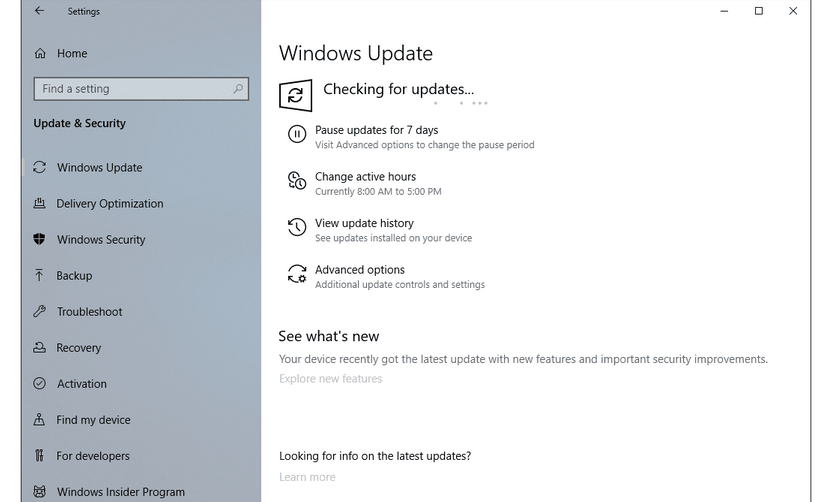The width and height of the screenshot is (834, 502).
Task: Select Windows Update in the sidebar
Action: [x=99, y=168]
